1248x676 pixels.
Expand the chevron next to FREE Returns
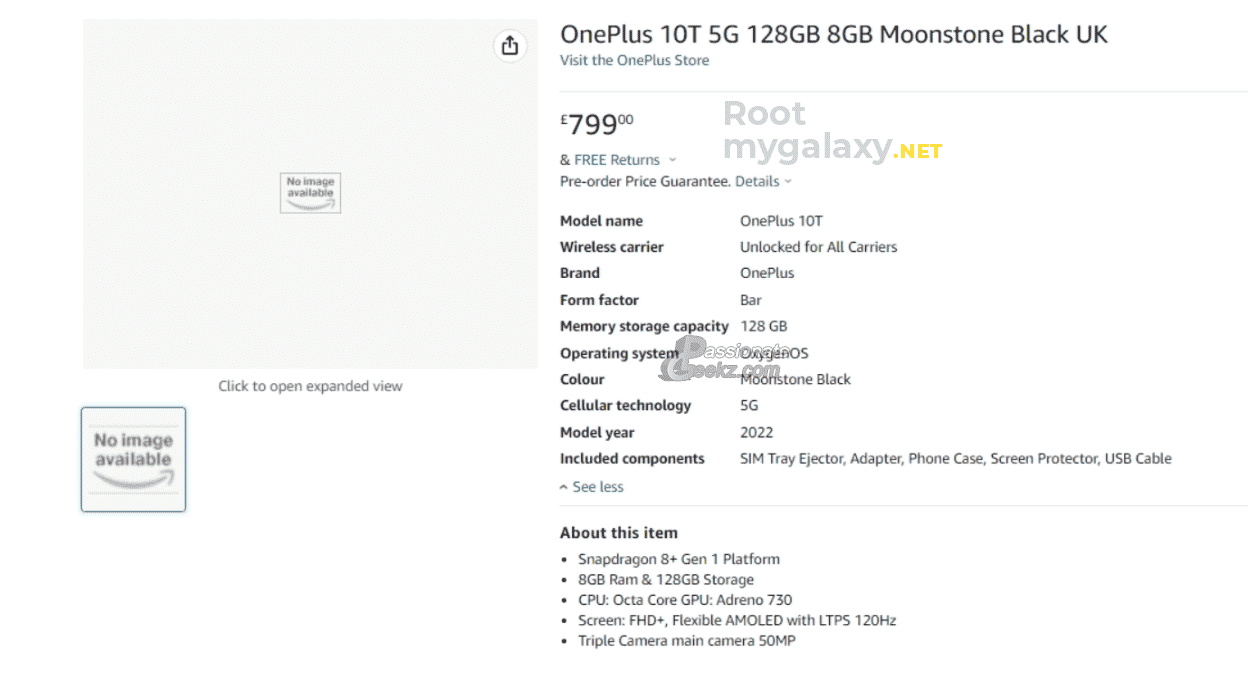(x=672, y=160)
